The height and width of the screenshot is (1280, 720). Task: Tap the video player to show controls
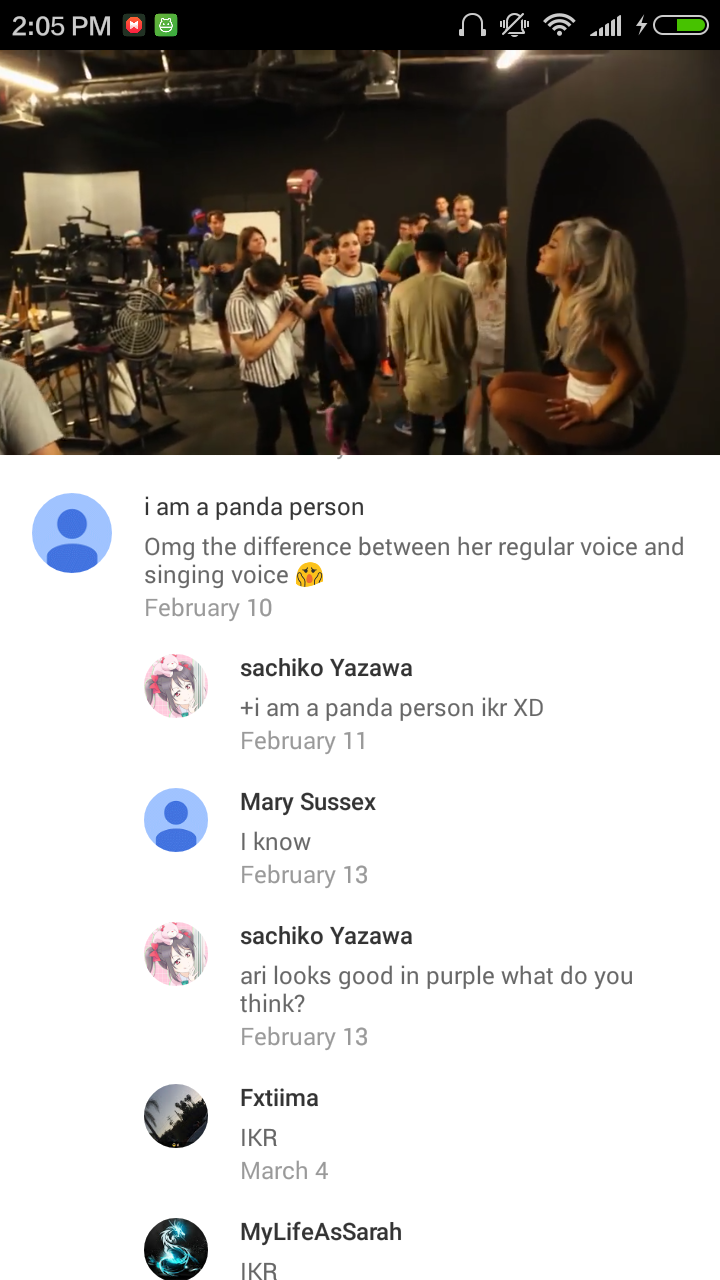point(360,252)
